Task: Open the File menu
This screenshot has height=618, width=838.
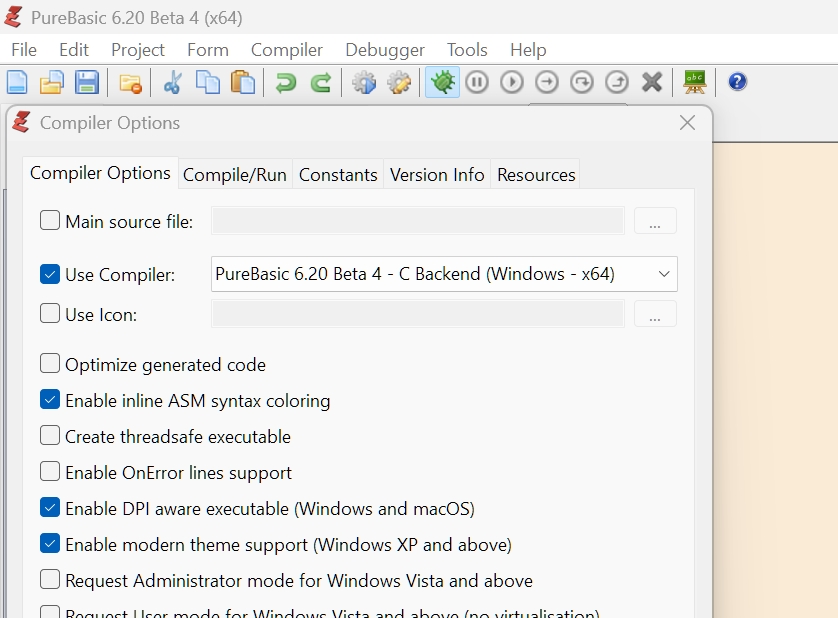Action: (x=24, y=50)
